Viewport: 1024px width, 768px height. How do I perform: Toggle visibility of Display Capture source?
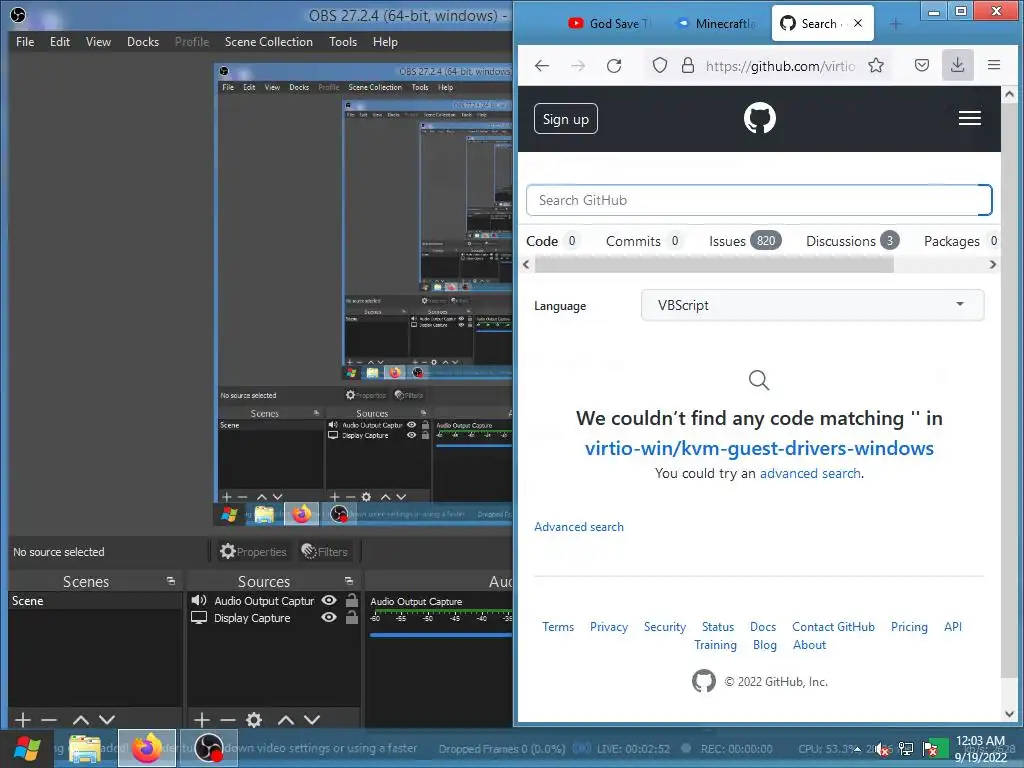329,617
